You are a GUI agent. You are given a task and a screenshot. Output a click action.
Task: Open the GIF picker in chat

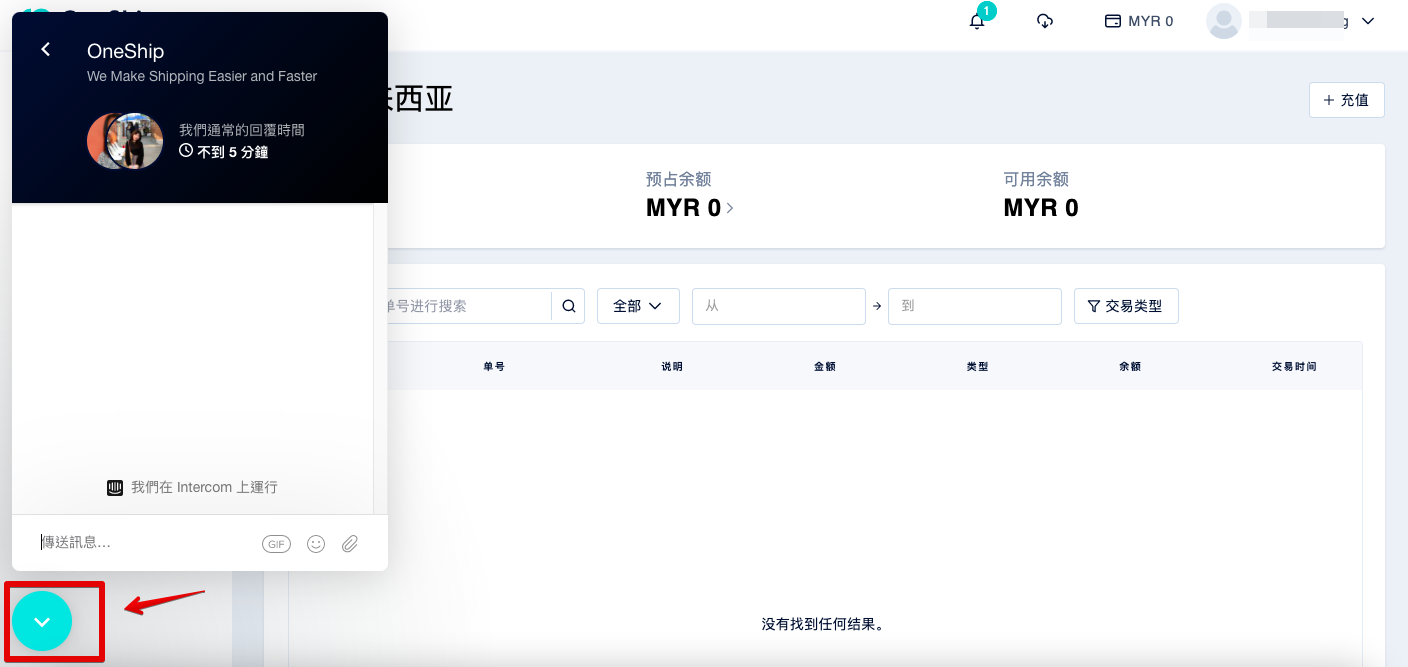coord(276,544)
